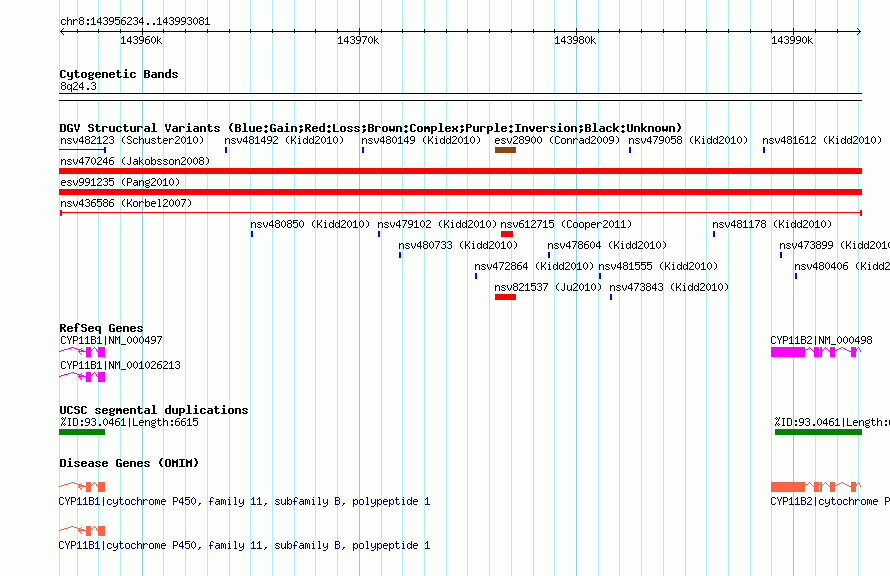Click the brown esv28900 complex variant bar
890x576 pixels.
pos(505,150)
